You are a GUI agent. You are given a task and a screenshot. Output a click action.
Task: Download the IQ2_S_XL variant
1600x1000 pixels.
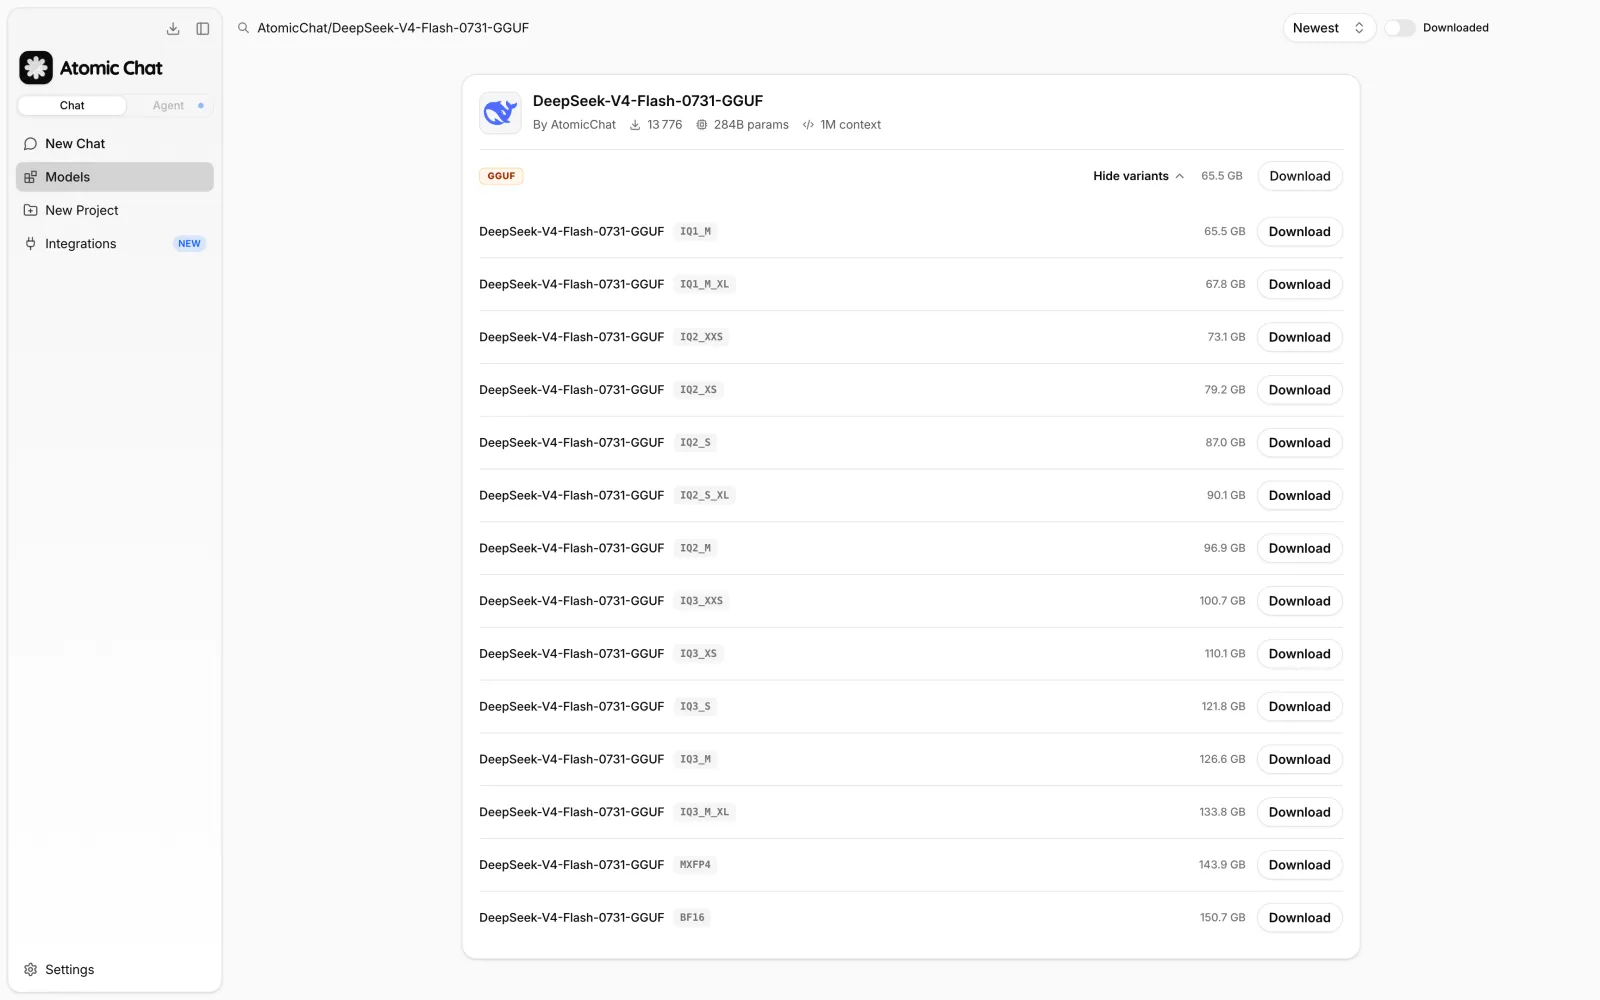click(1300, 496)
